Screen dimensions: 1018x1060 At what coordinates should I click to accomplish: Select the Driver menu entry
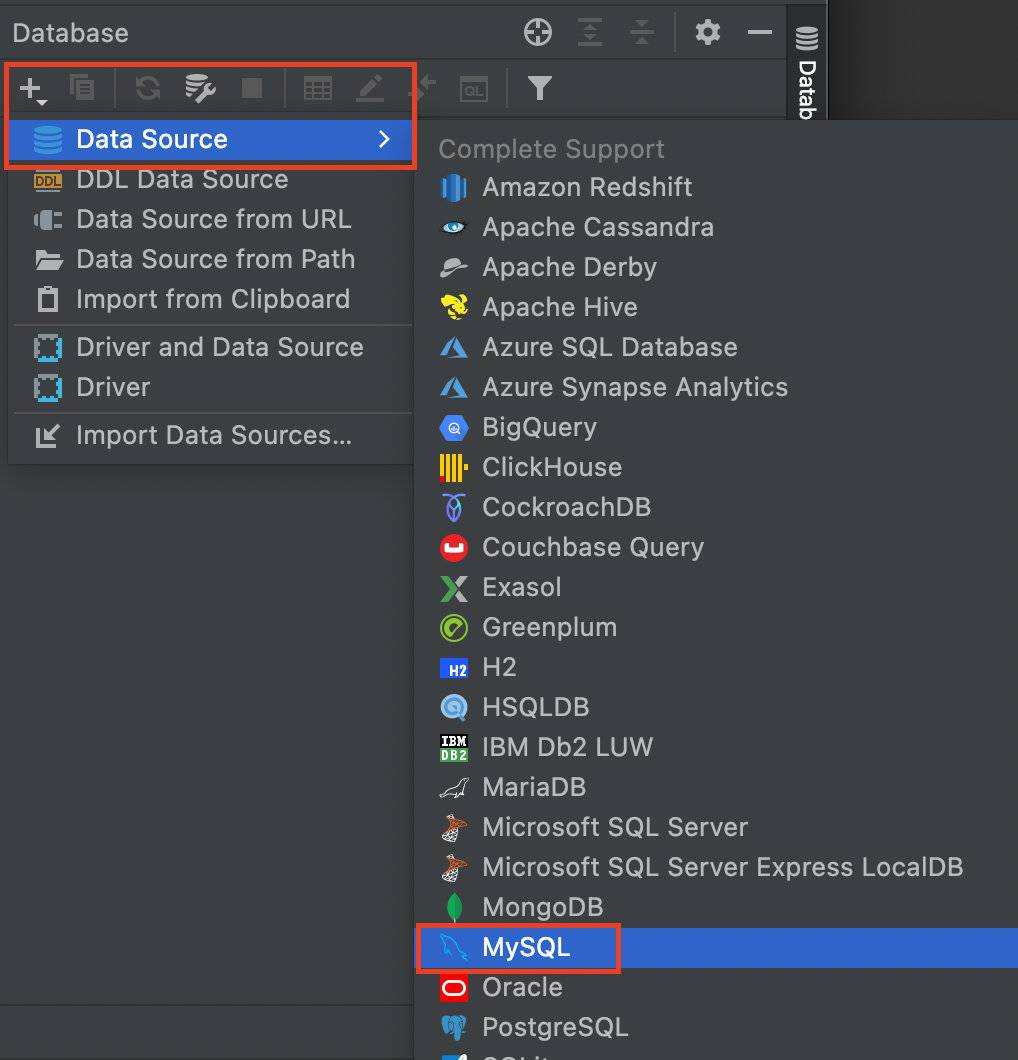click(x=211, y=387)
